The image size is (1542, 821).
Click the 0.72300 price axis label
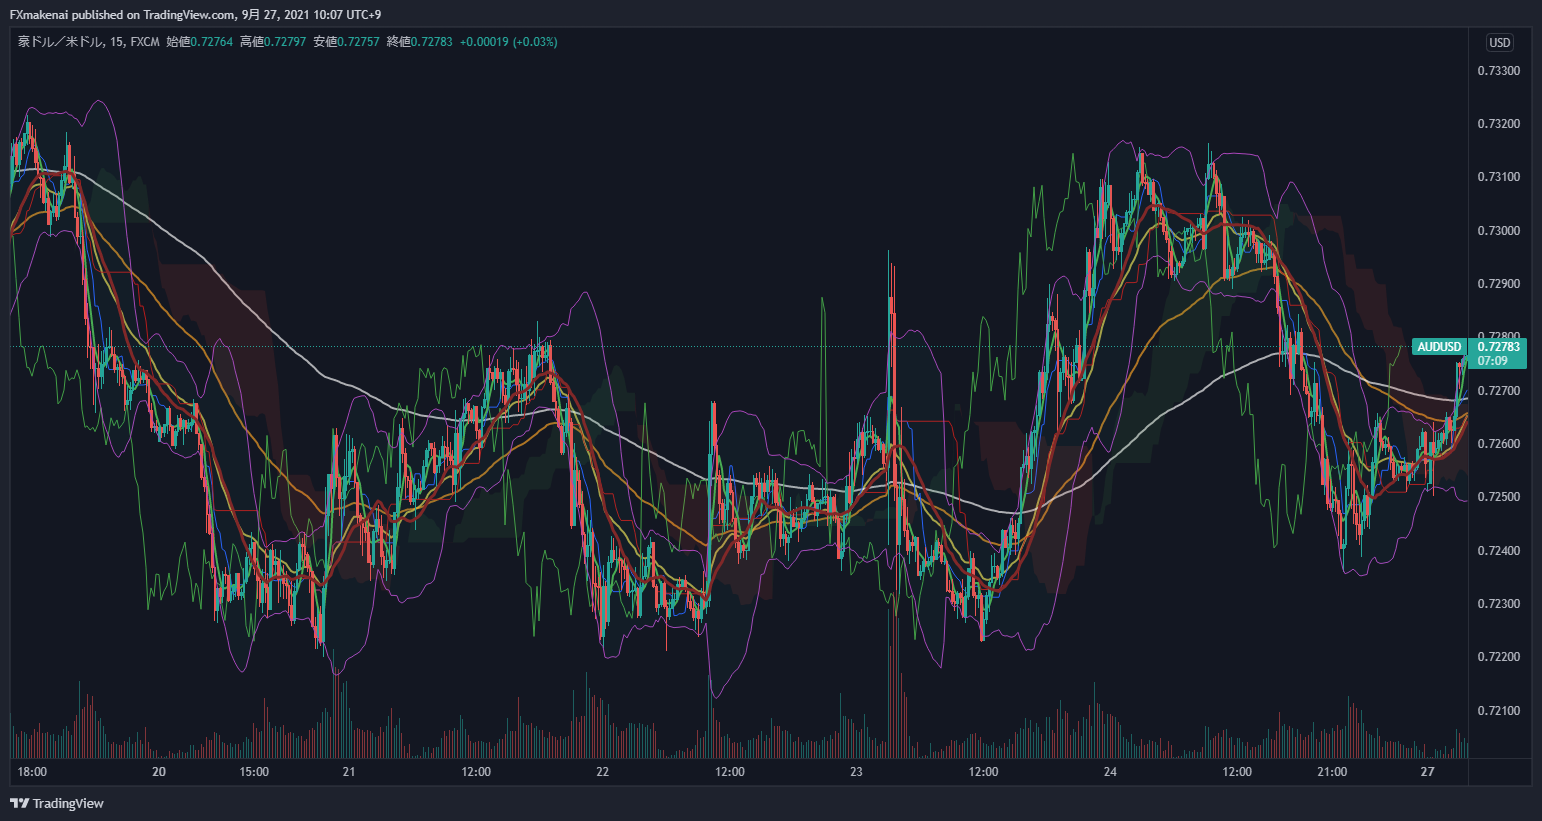pos(1498,604)
